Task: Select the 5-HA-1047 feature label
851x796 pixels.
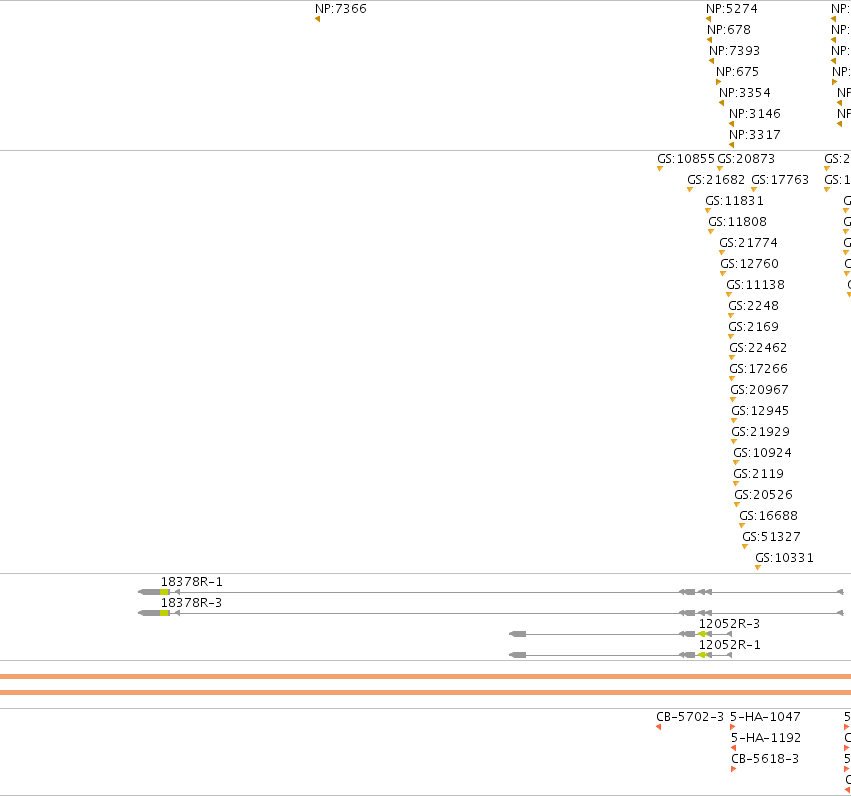Action: pos(765,717)
